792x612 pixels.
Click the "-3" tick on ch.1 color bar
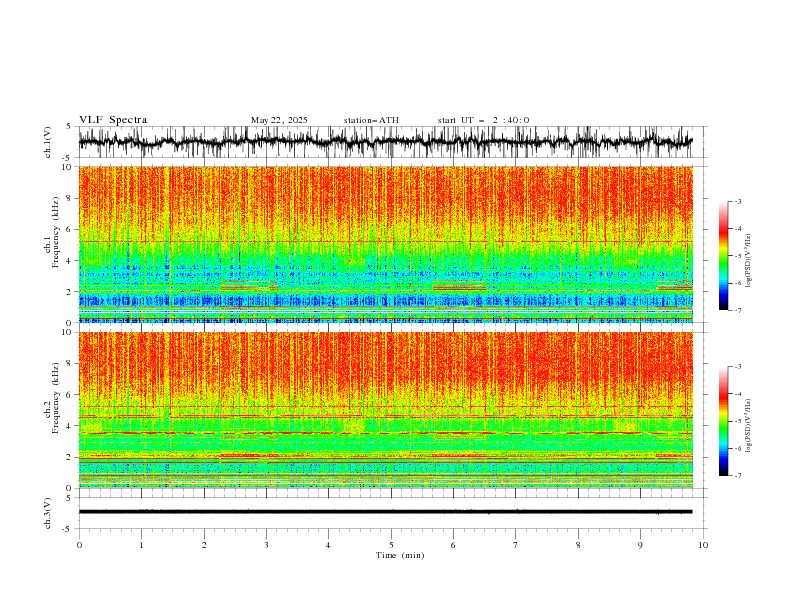pyautogui.click(x=737, y=201)
